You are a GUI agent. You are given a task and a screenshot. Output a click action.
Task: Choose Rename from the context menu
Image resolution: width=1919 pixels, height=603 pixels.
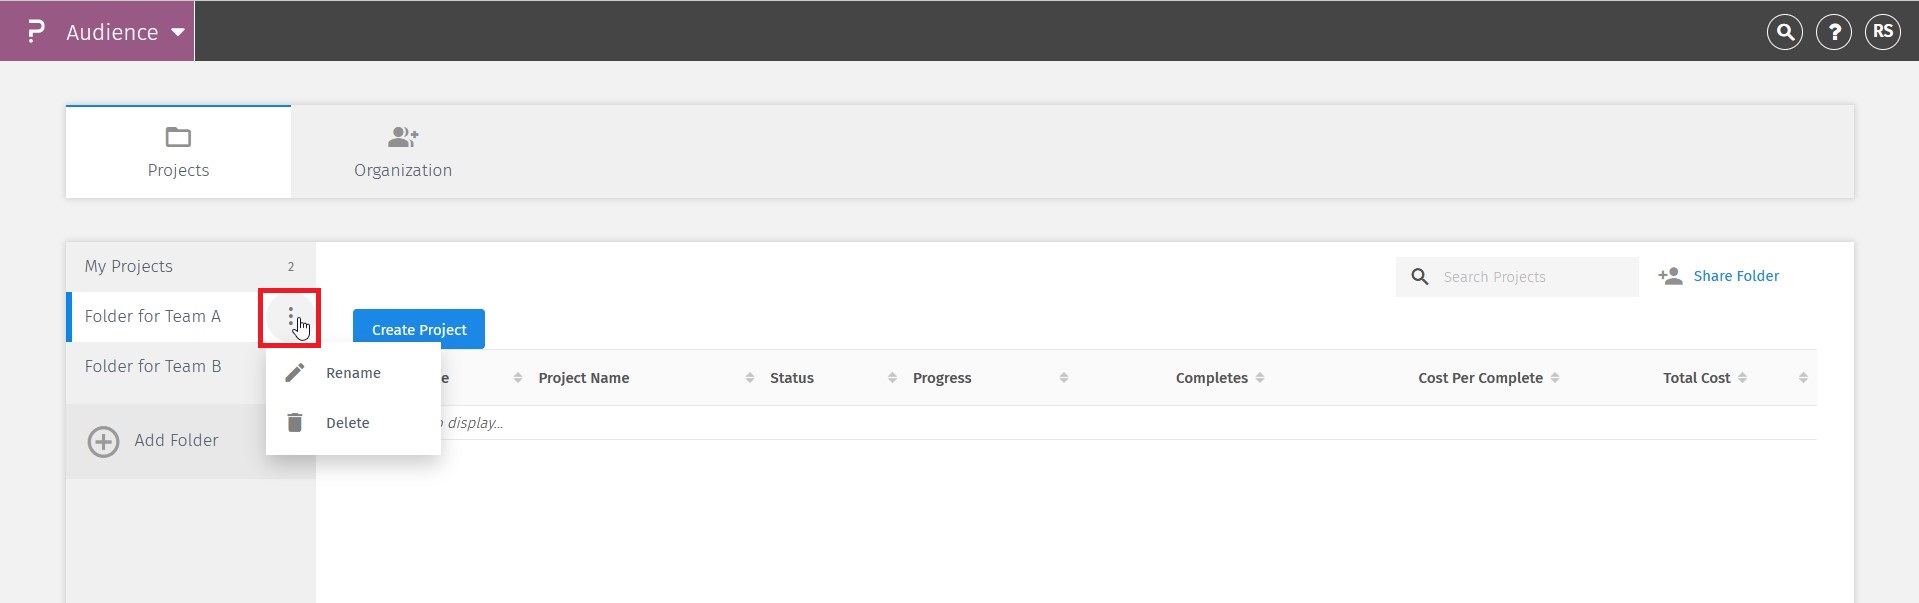pos(353,372)
